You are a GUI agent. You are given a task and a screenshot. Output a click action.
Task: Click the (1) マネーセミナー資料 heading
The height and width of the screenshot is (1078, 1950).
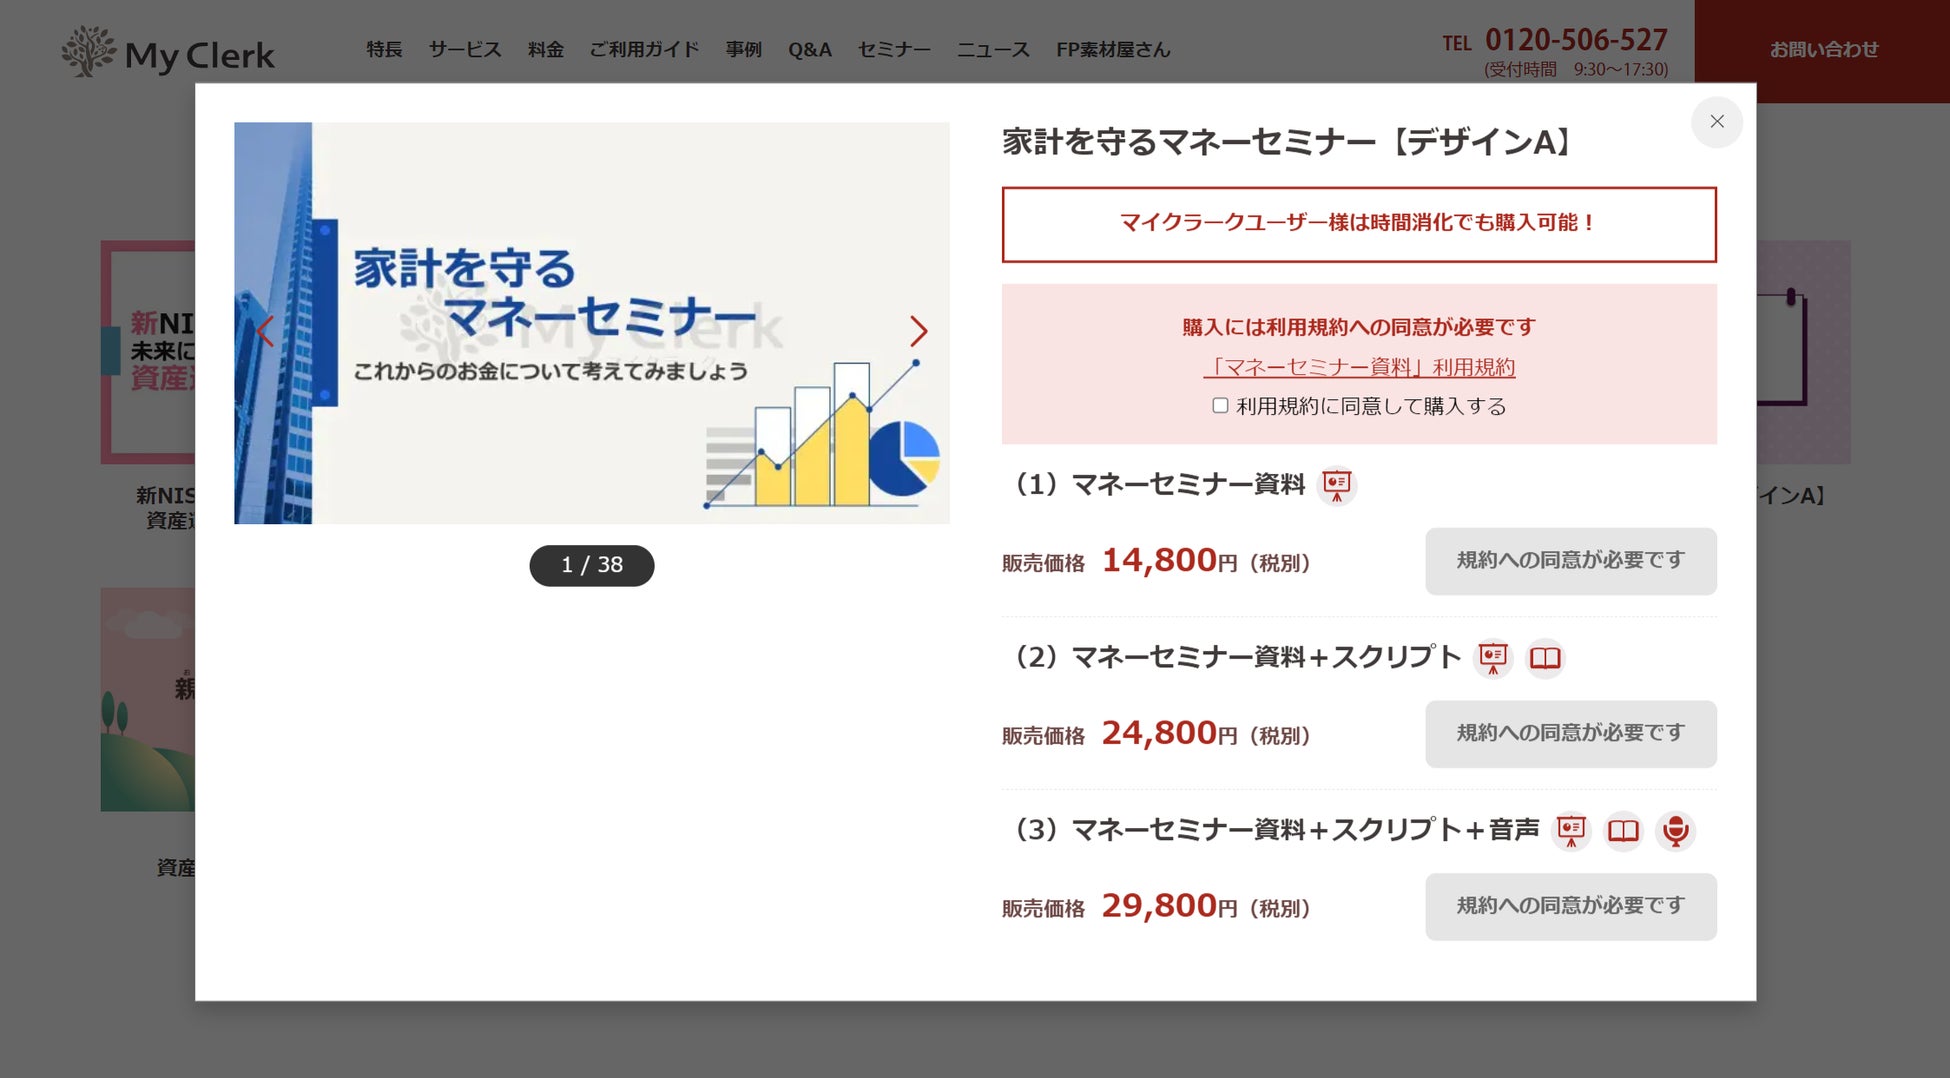(1158, 485)
